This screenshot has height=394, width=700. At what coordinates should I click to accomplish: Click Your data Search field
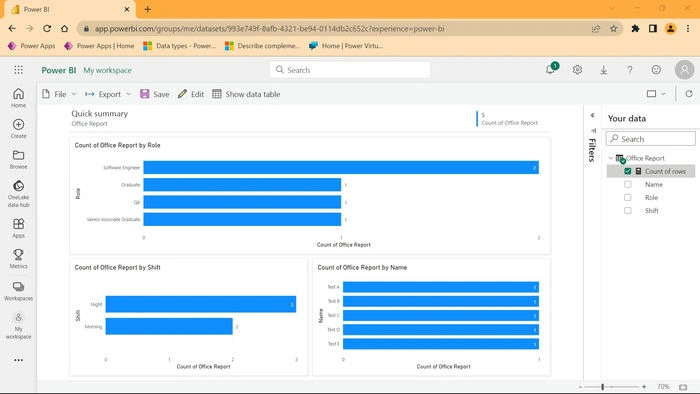pos(650,139)
